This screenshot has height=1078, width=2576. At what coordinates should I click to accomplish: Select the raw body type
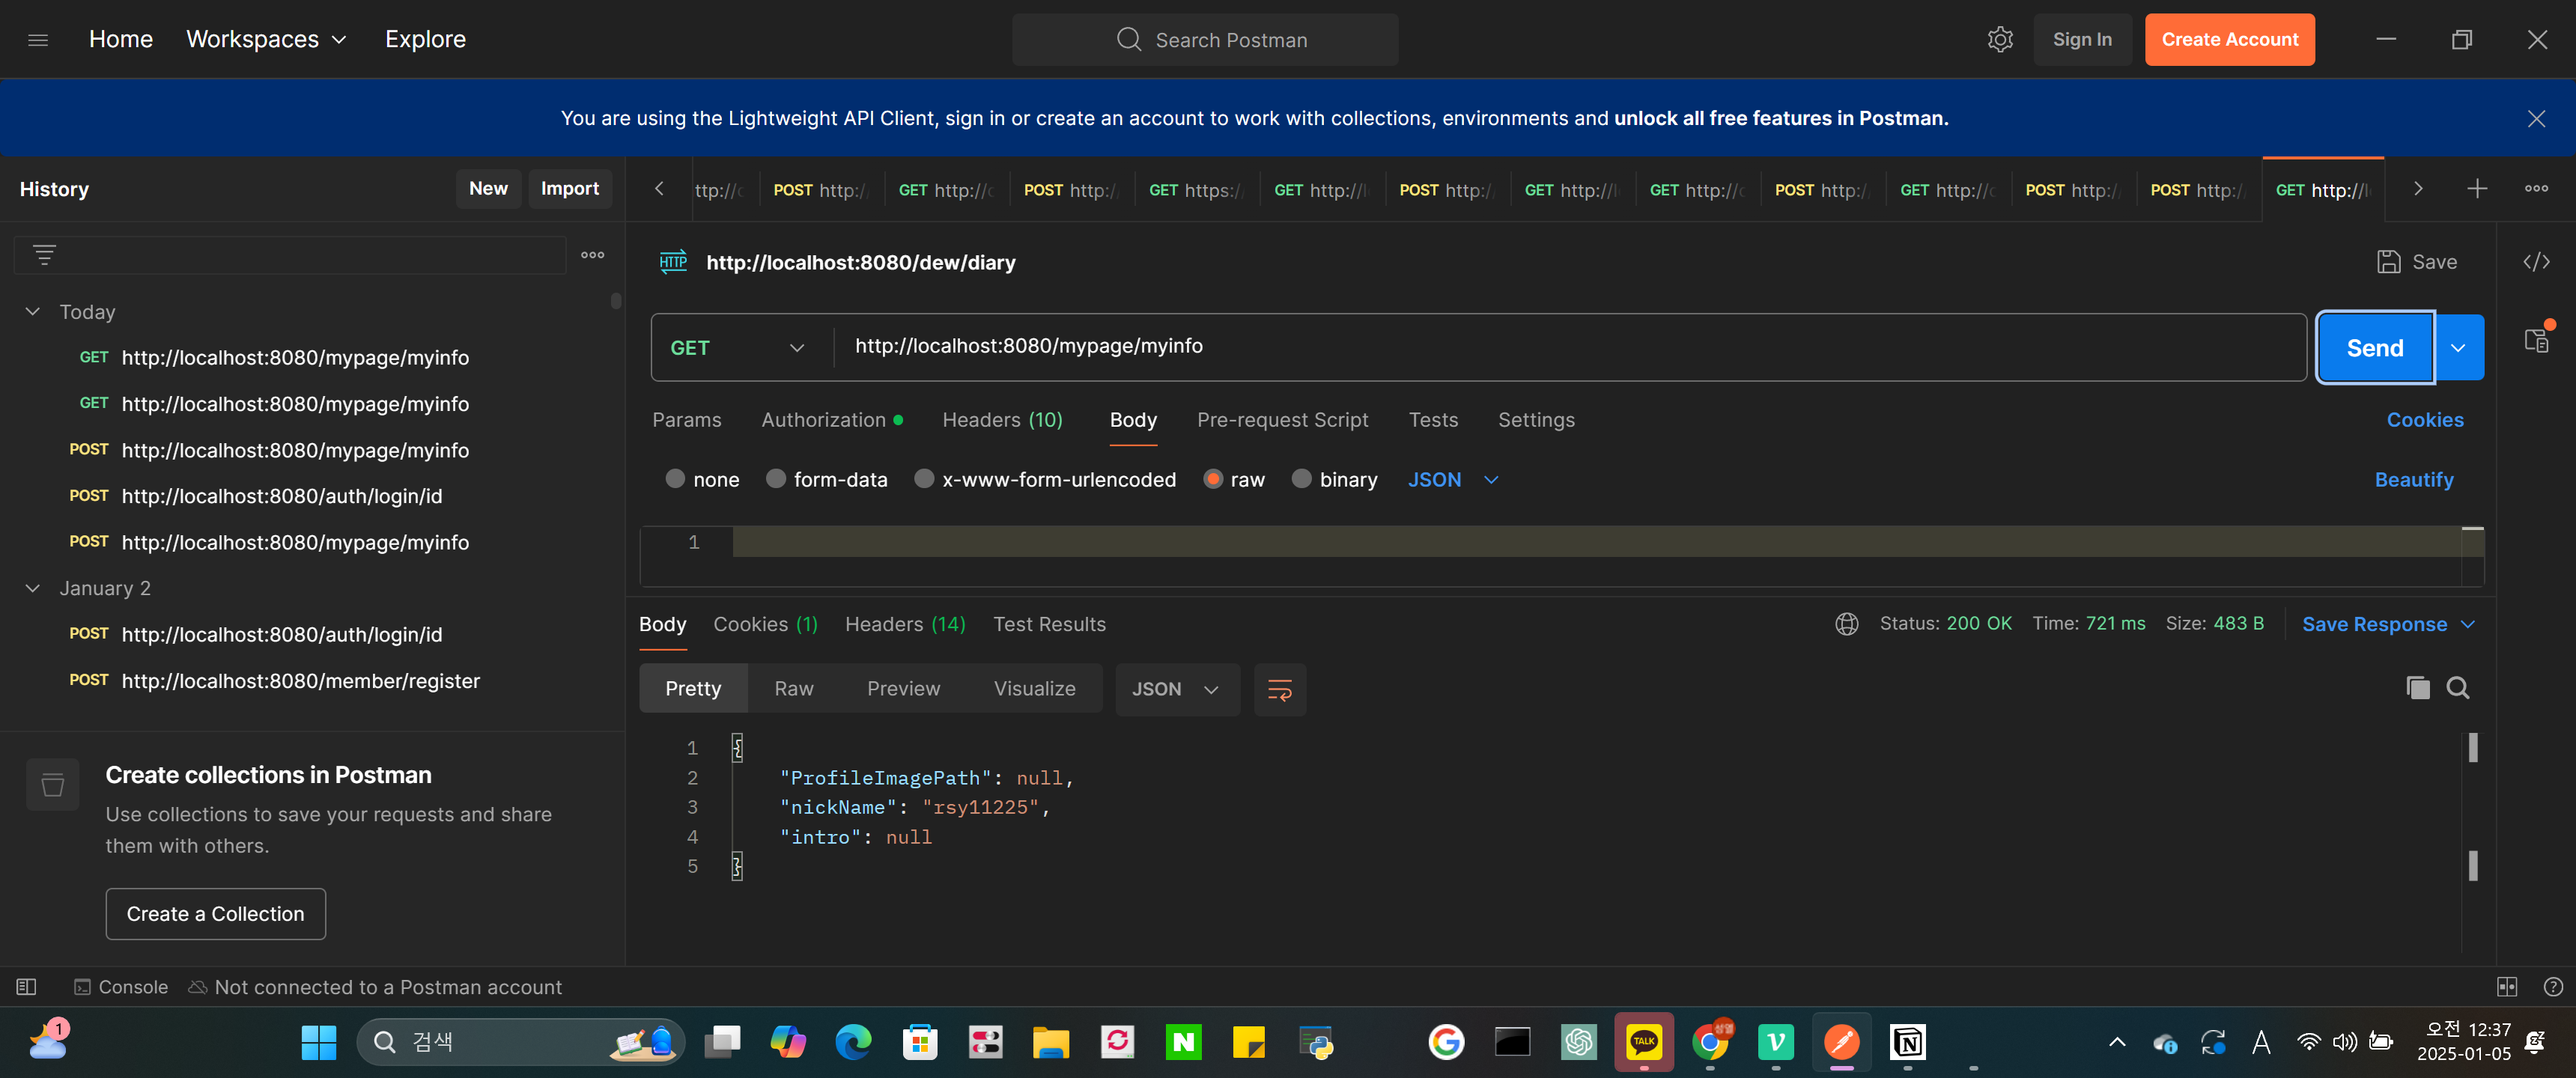click(x=1212, y=479)
